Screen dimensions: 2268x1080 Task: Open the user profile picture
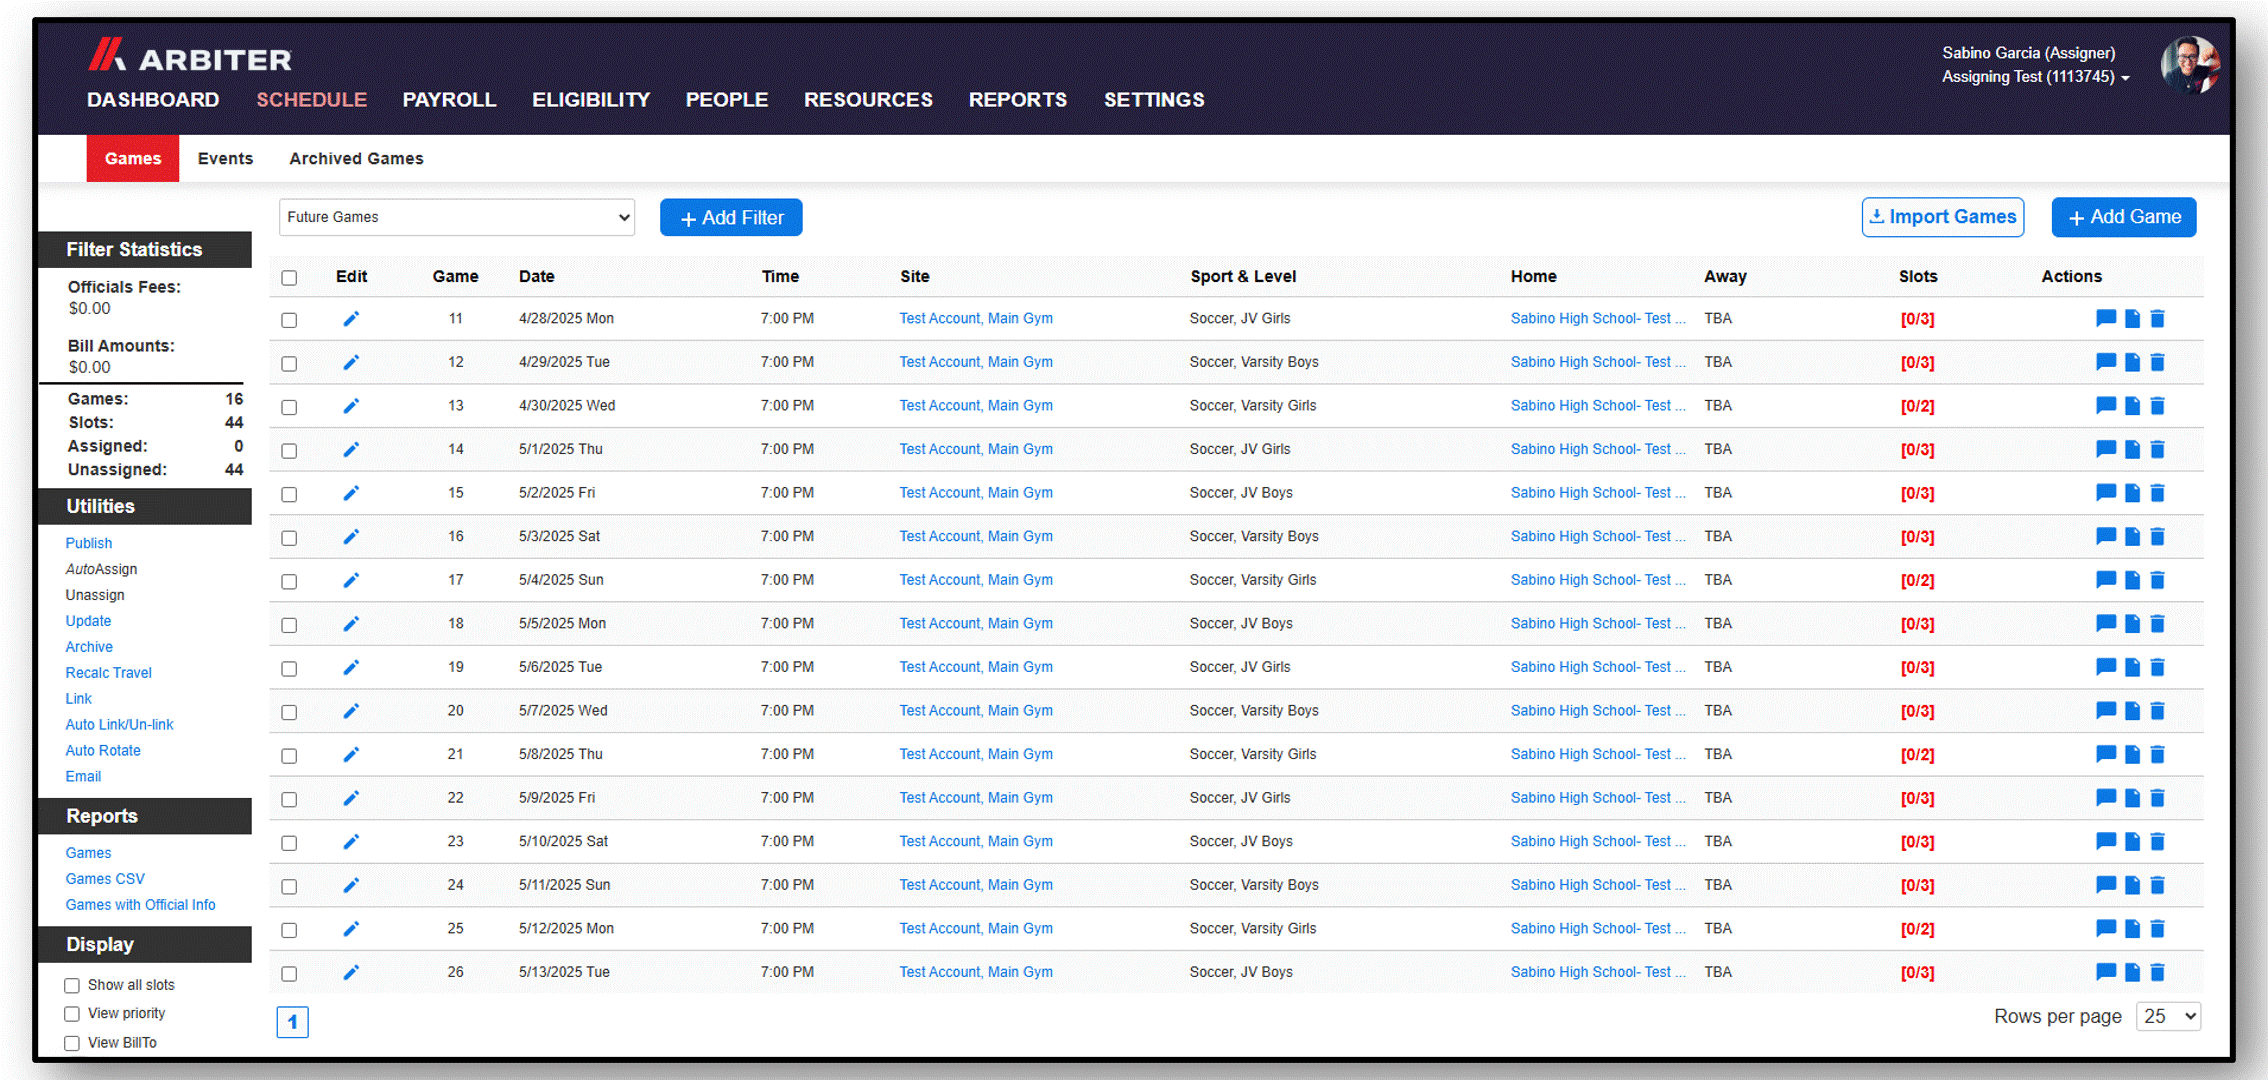click(2190, 66)
